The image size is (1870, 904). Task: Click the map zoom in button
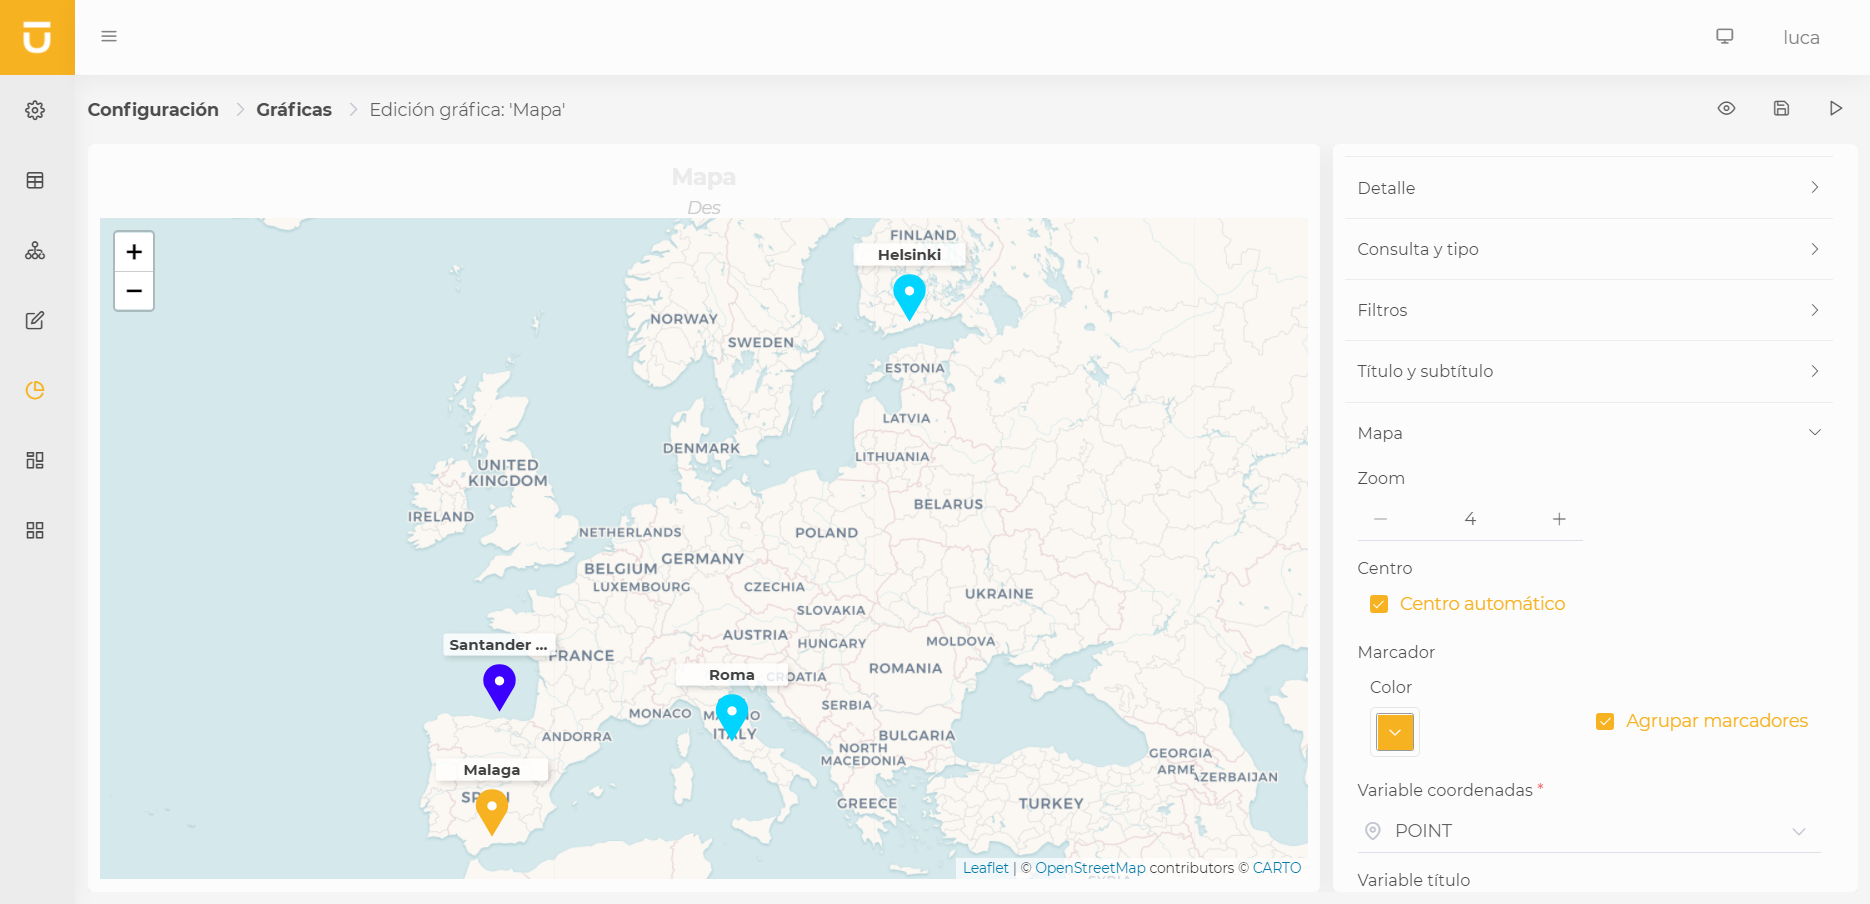[134, 252]
